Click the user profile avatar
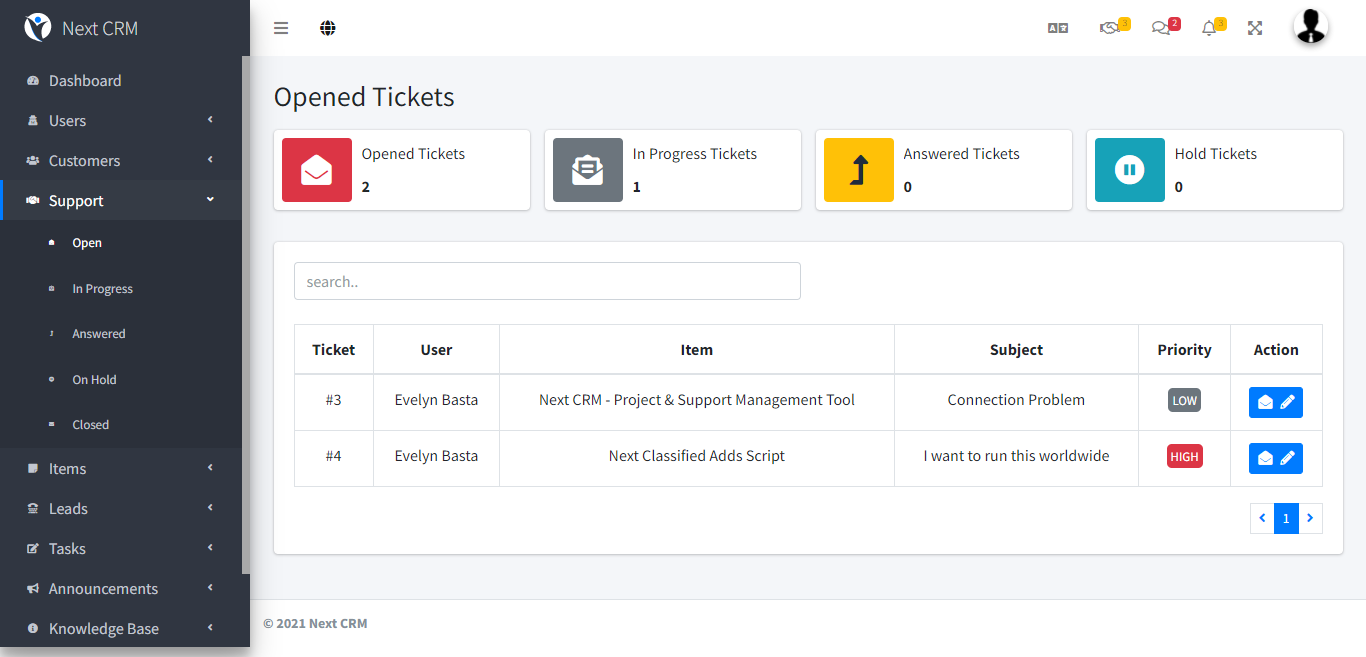The height and width of the screenshot is (657, 1366). pyautogui.click(x=1311, y=27)
